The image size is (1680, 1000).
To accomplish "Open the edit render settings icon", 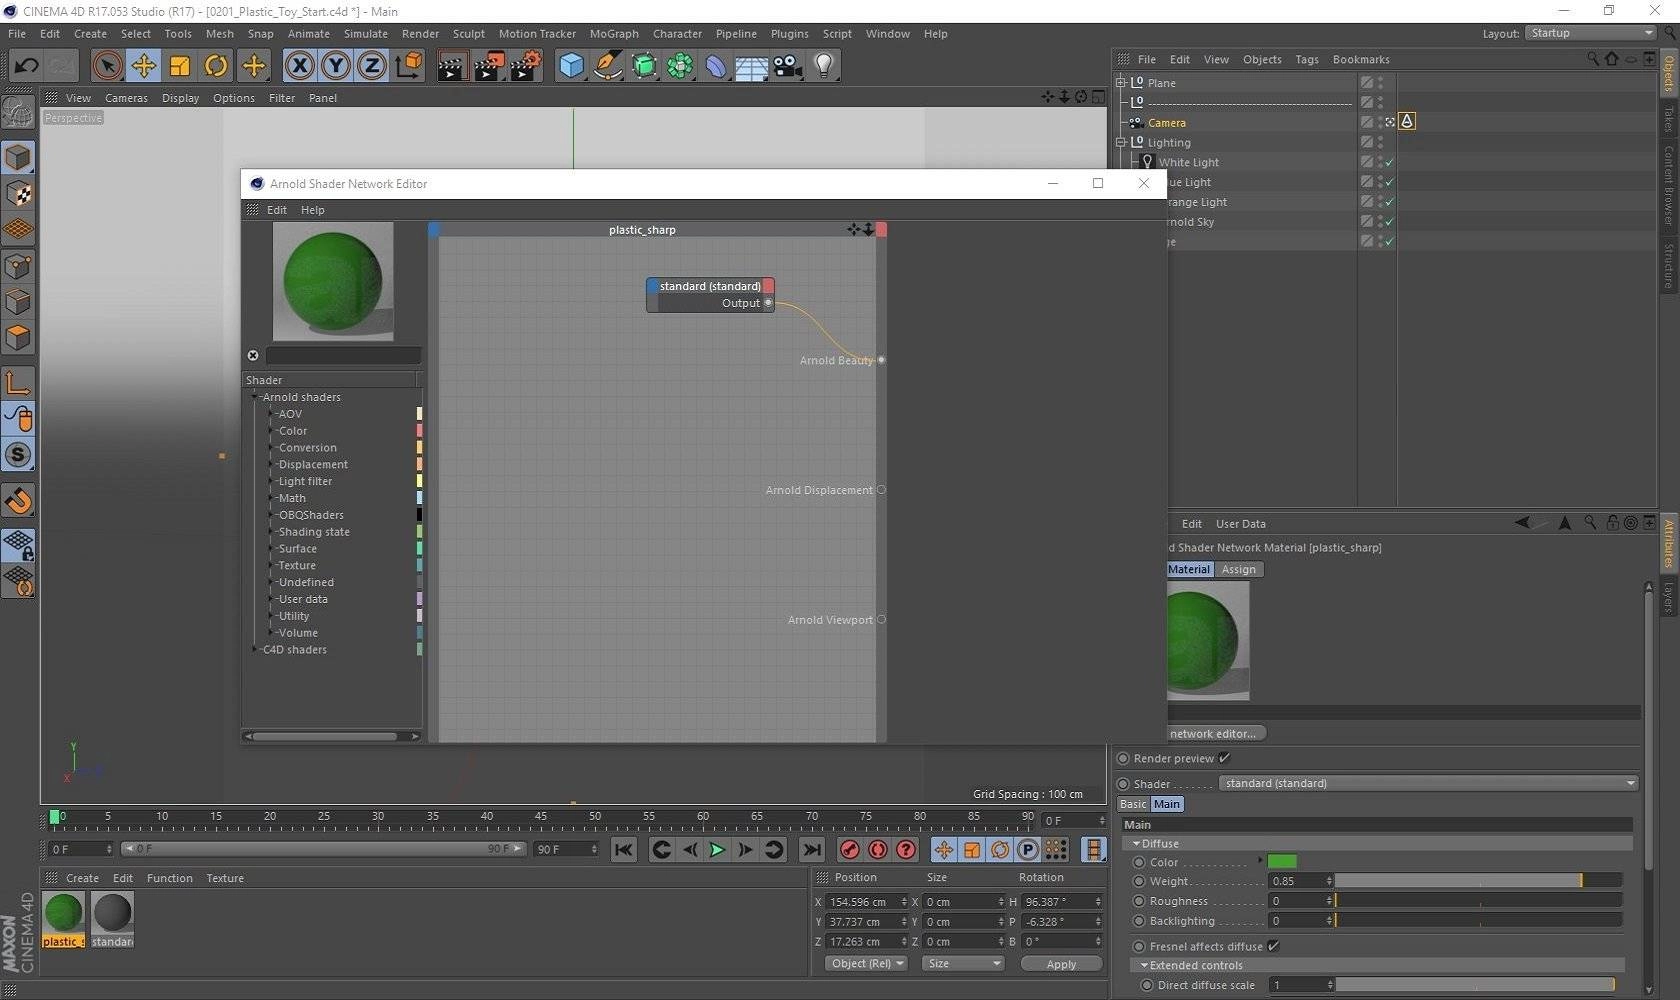I will 526,66.
